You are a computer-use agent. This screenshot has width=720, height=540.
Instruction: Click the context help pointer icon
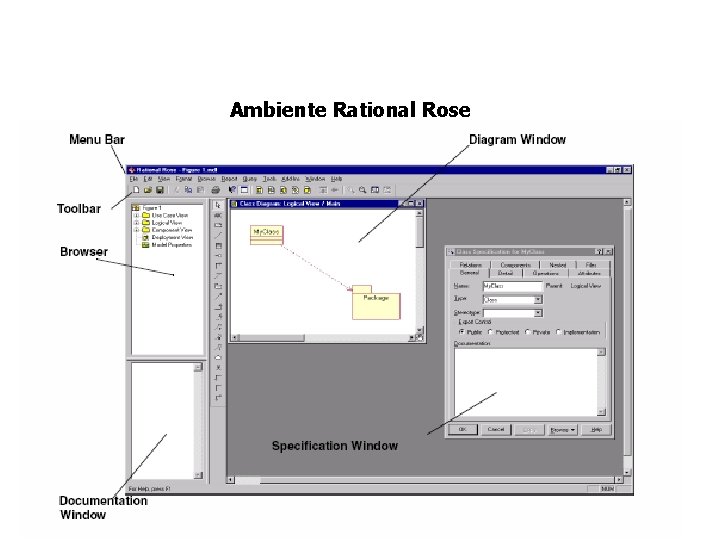click(232, 190)
